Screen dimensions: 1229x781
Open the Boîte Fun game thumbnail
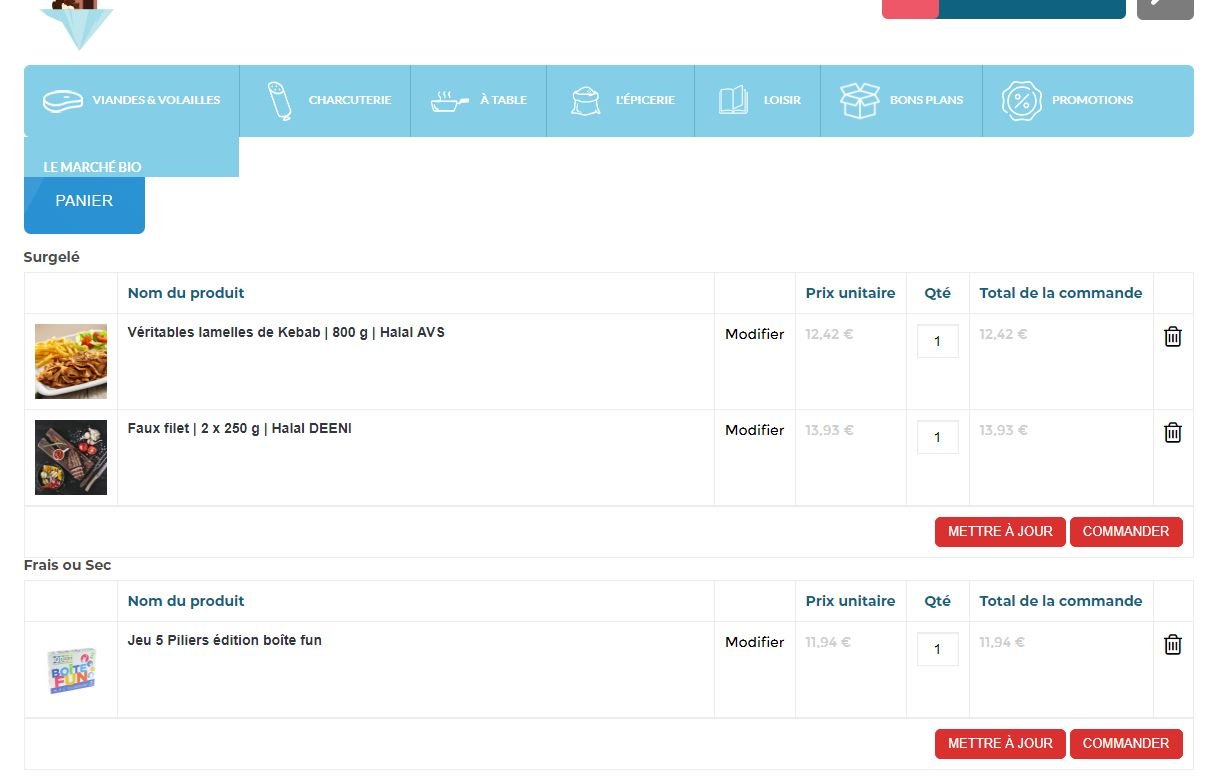pos(71,670)
